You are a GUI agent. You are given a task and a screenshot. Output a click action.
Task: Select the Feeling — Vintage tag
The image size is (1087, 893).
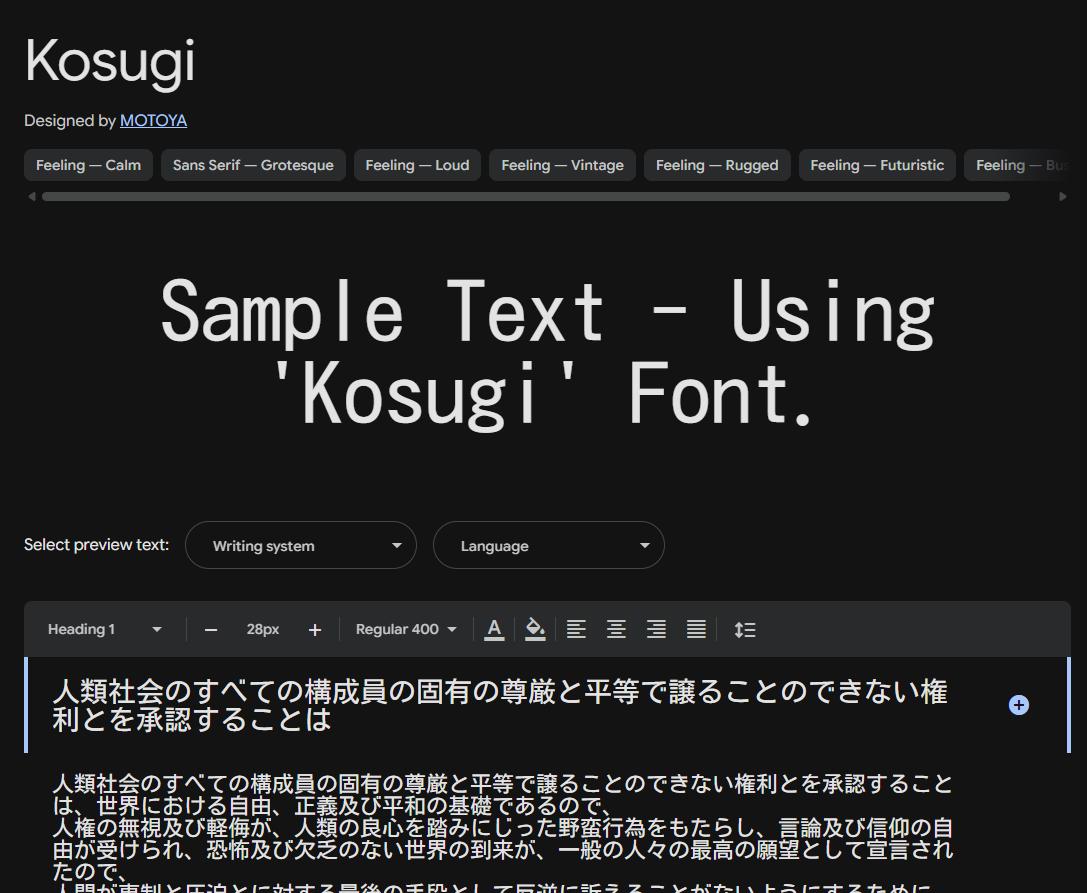pos(562,165)
